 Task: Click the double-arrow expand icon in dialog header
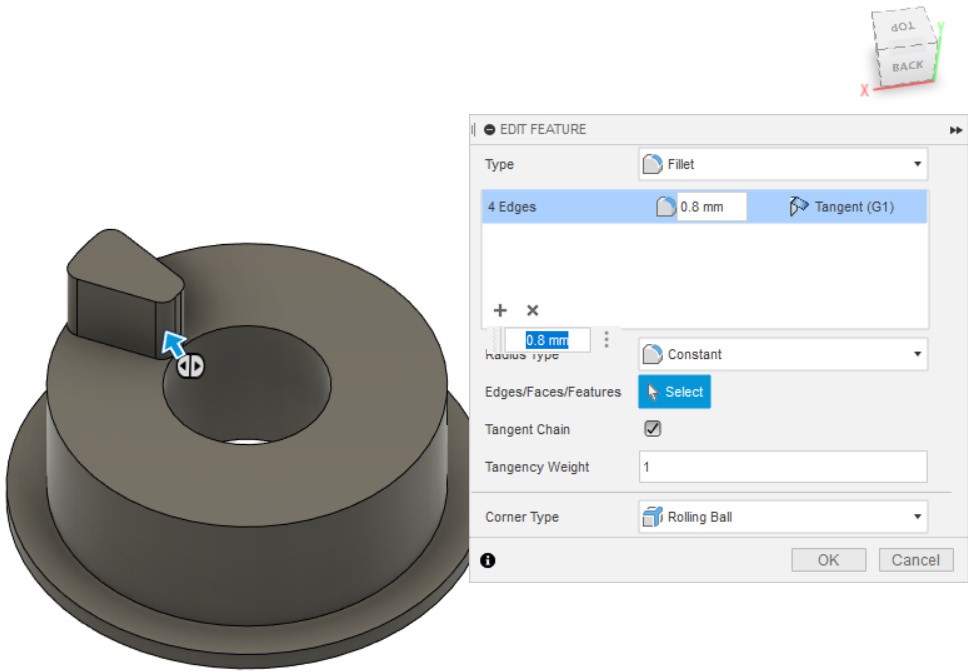(956, 130)
